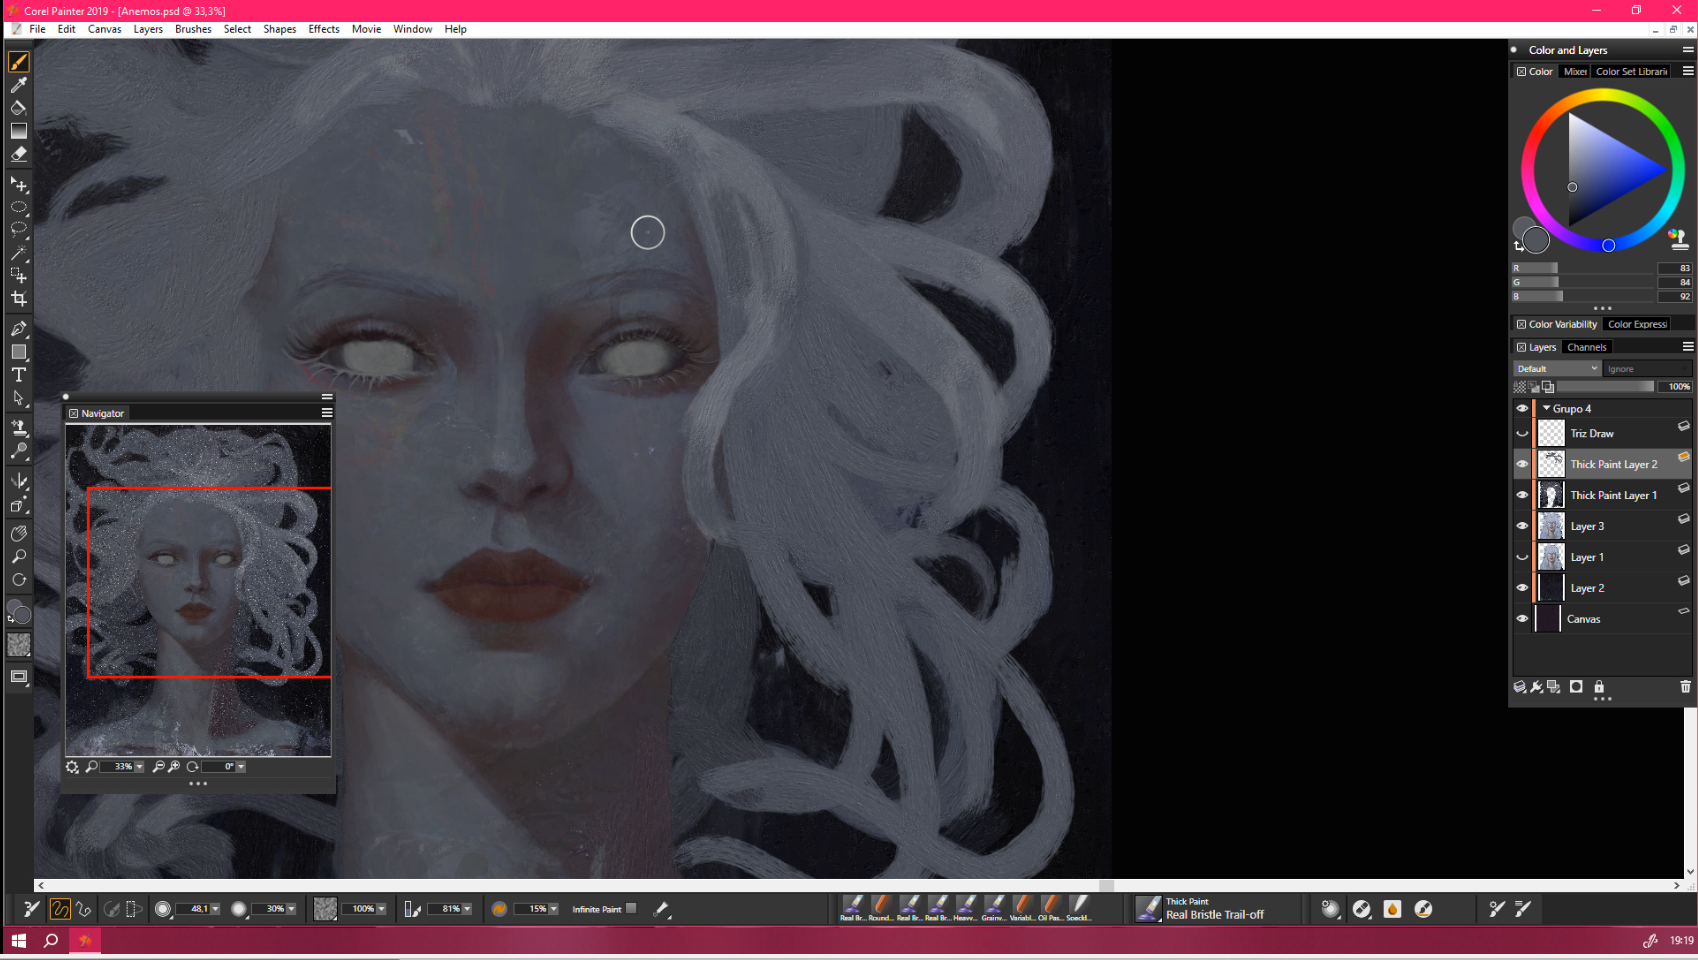Switch to the Channels tab

point(1587,347)
